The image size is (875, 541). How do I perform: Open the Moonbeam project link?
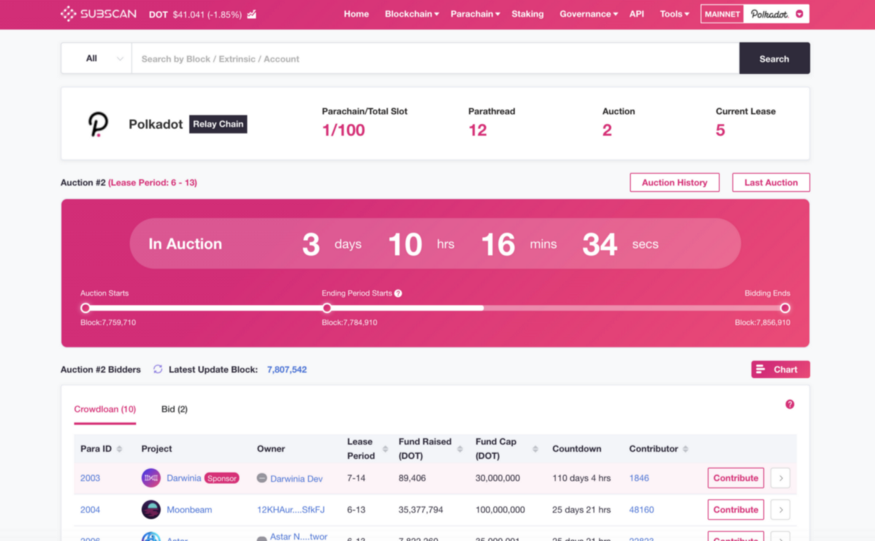[x=189, y=509]
